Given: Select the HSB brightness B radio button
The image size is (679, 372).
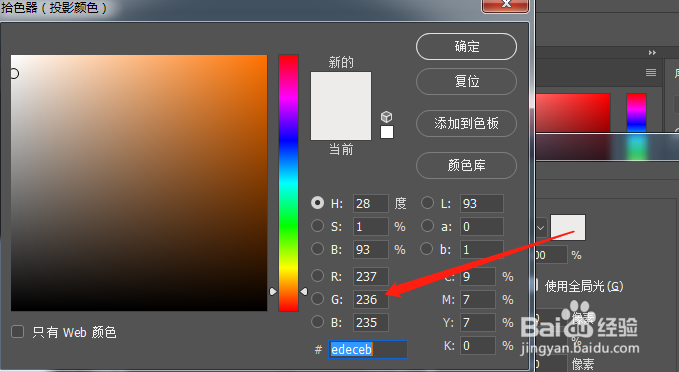Looking at the screenshot, I should (x=317, y=249).
